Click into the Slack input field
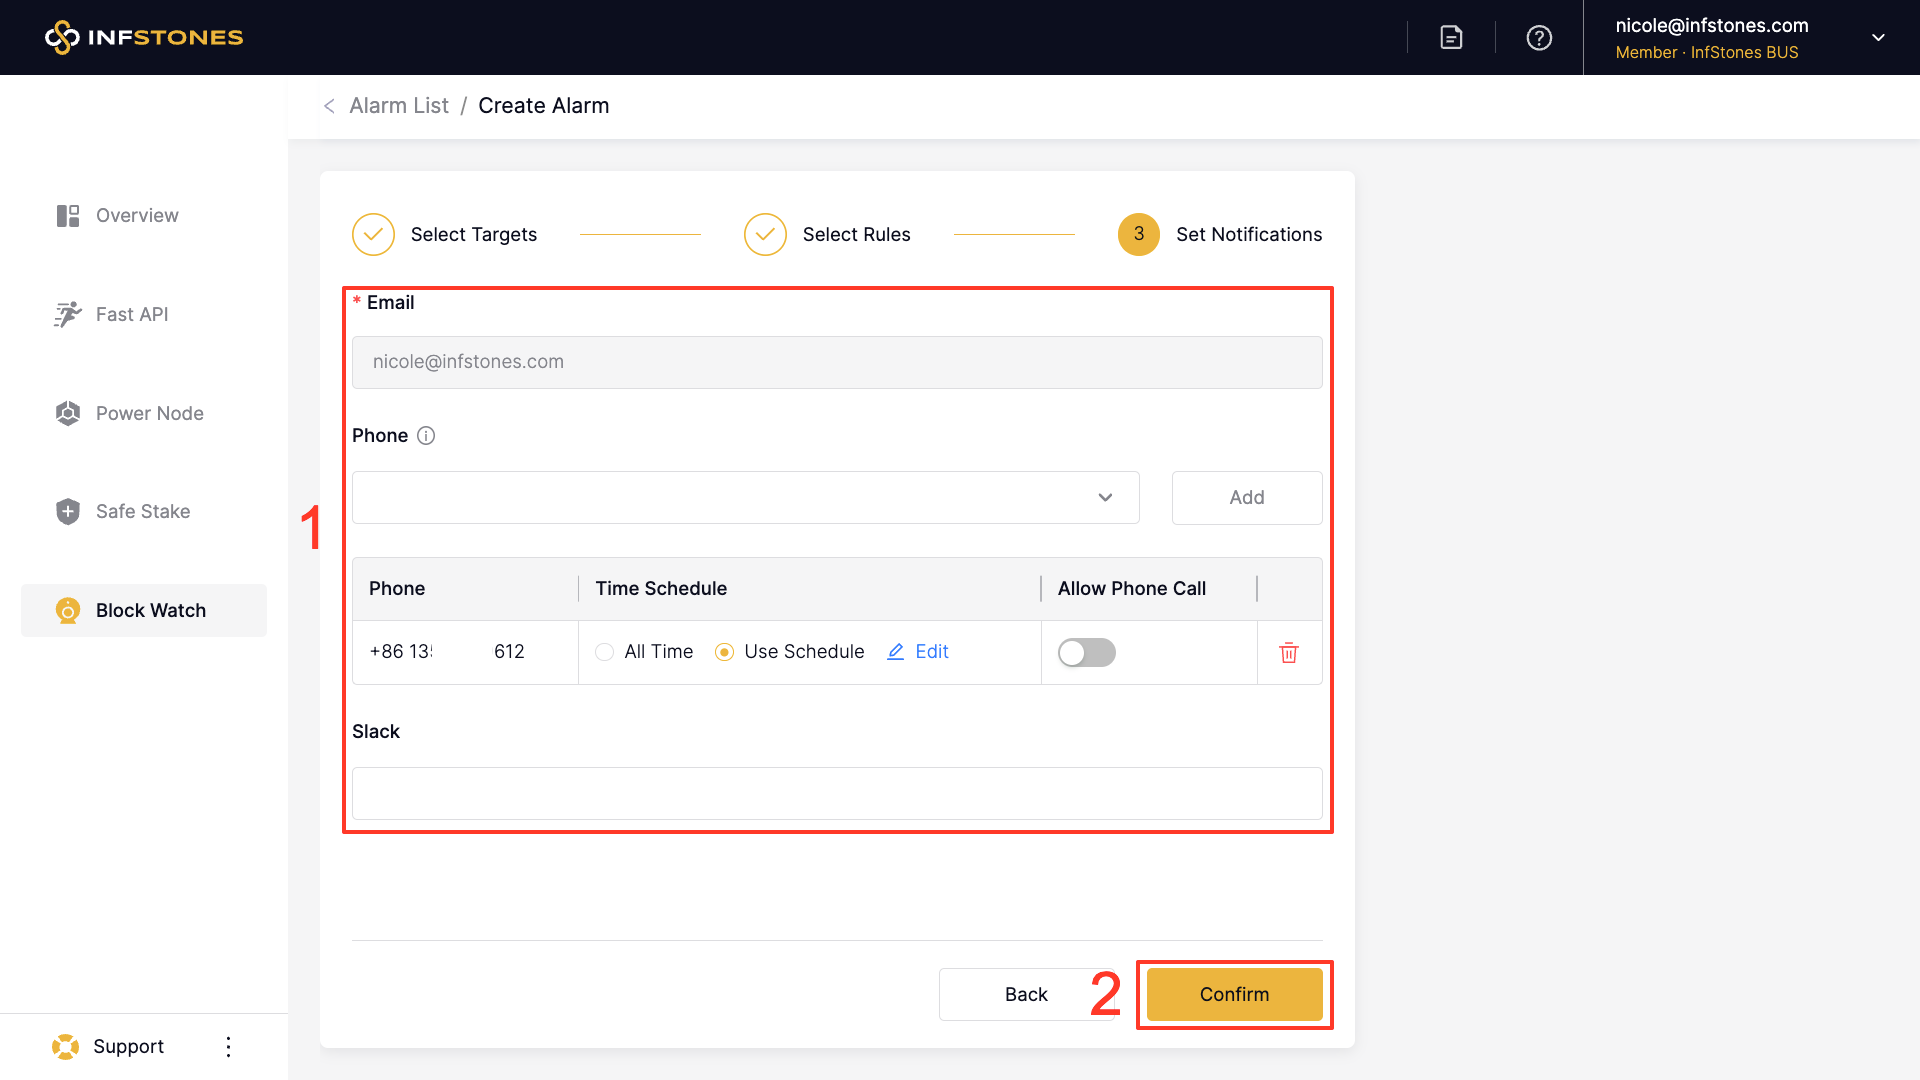Screen dimensions: 1920x1080 pyautogui.click(x=836, y=794)
